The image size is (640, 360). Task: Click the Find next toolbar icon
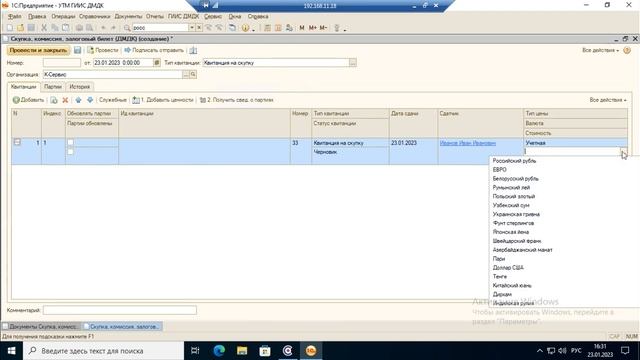point(219,28)
